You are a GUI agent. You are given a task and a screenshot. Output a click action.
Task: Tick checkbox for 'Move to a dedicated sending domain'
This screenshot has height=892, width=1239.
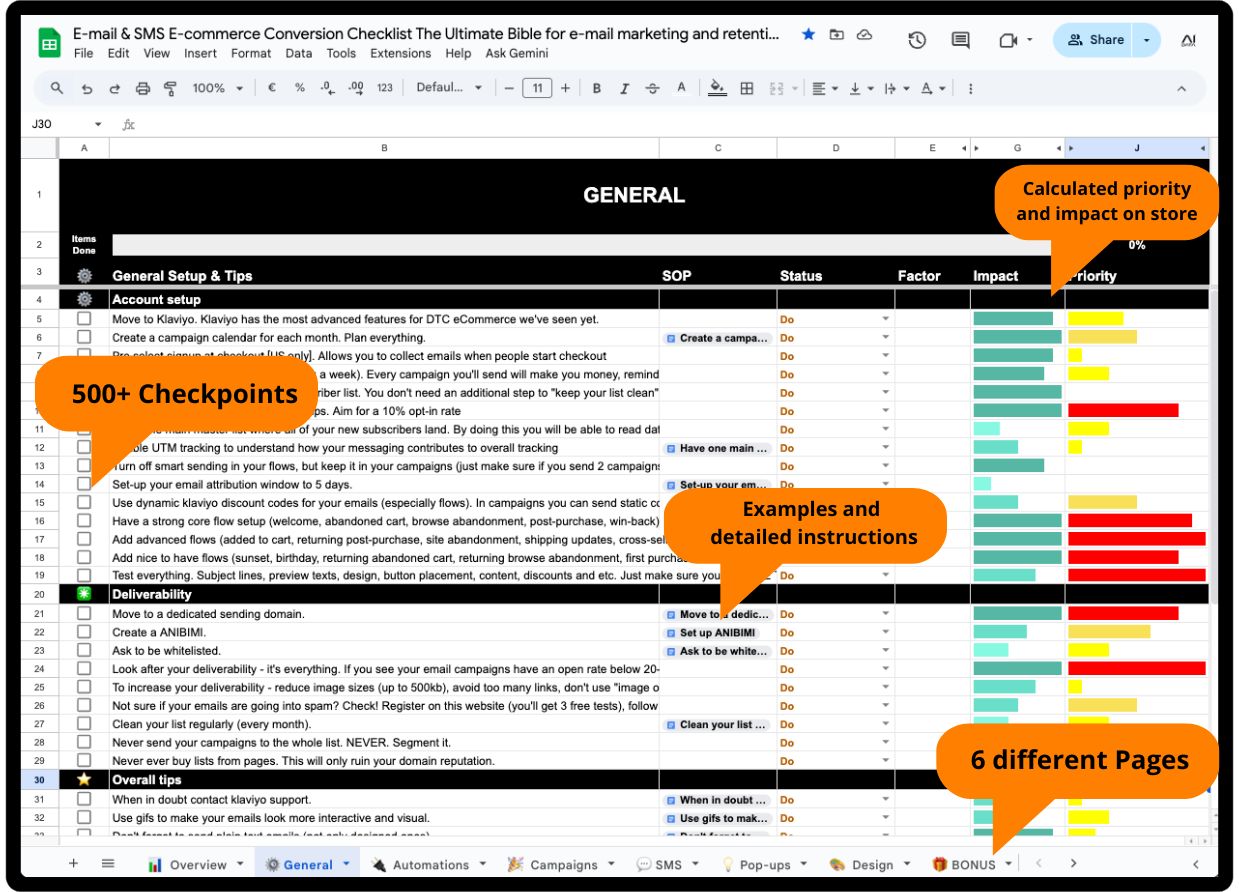84,614
